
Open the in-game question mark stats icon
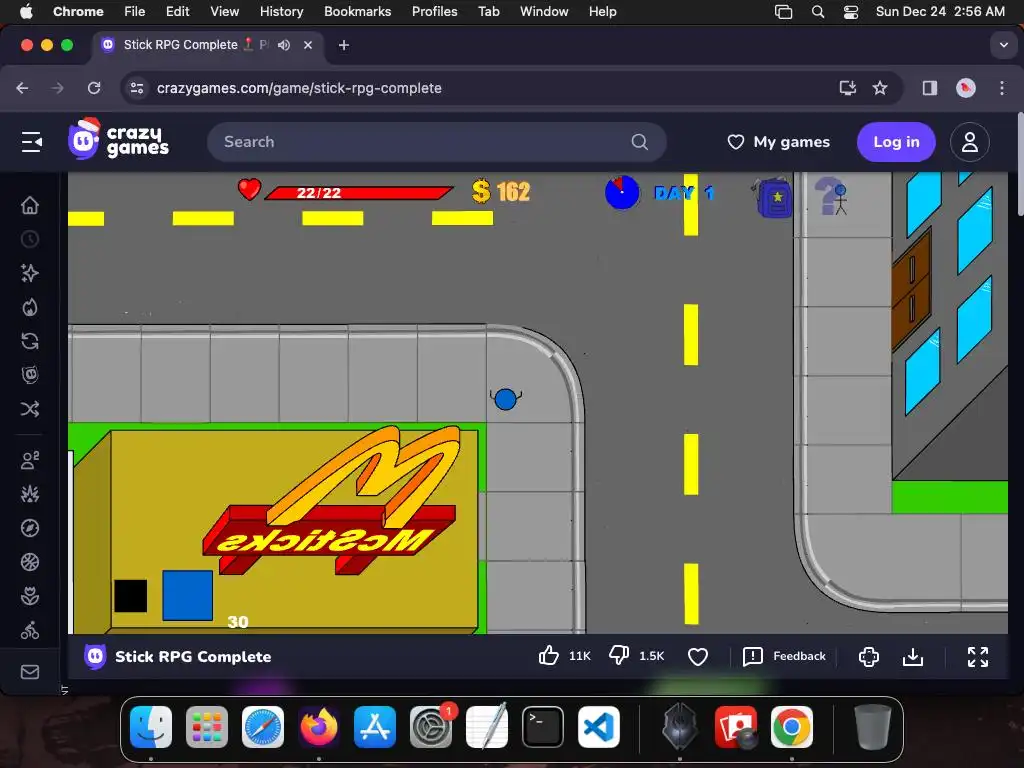tap(831, 196)
